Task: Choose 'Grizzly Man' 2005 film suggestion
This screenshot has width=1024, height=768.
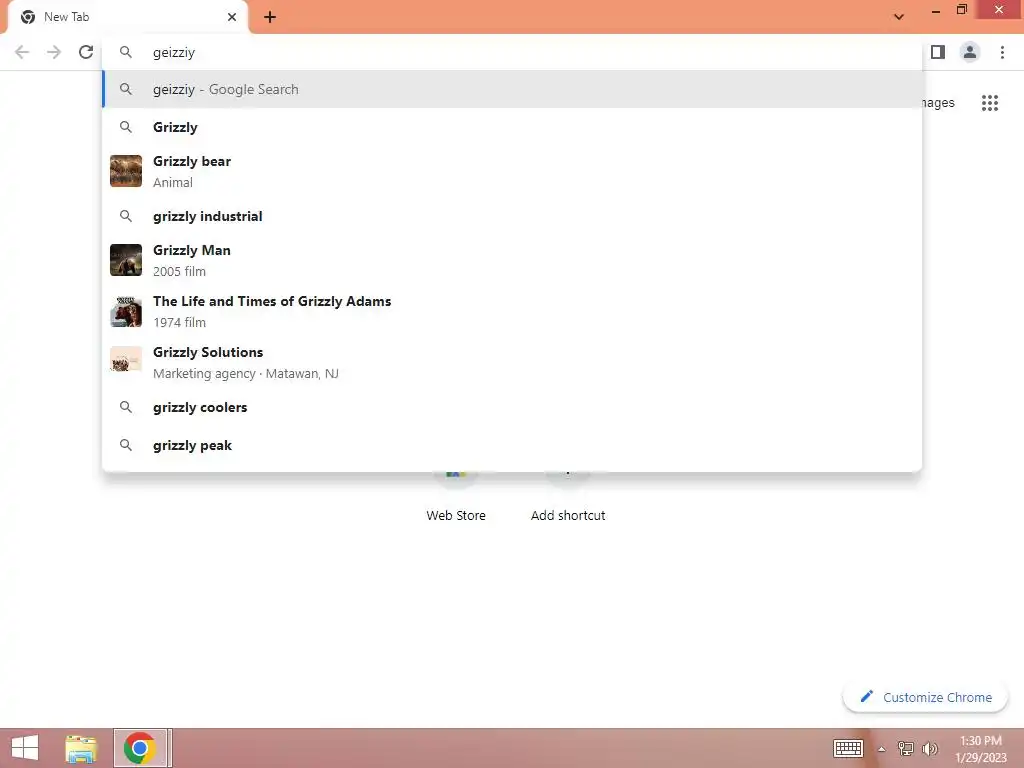Action: click(513, 260)
